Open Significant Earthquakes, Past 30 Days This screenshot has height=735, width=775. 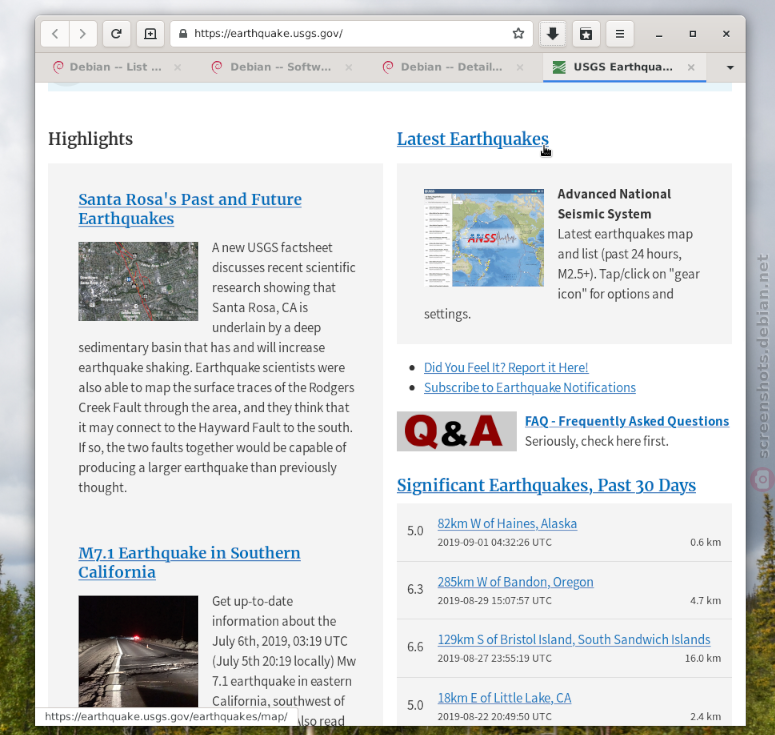pyautogui.click(x=546, y=485)
